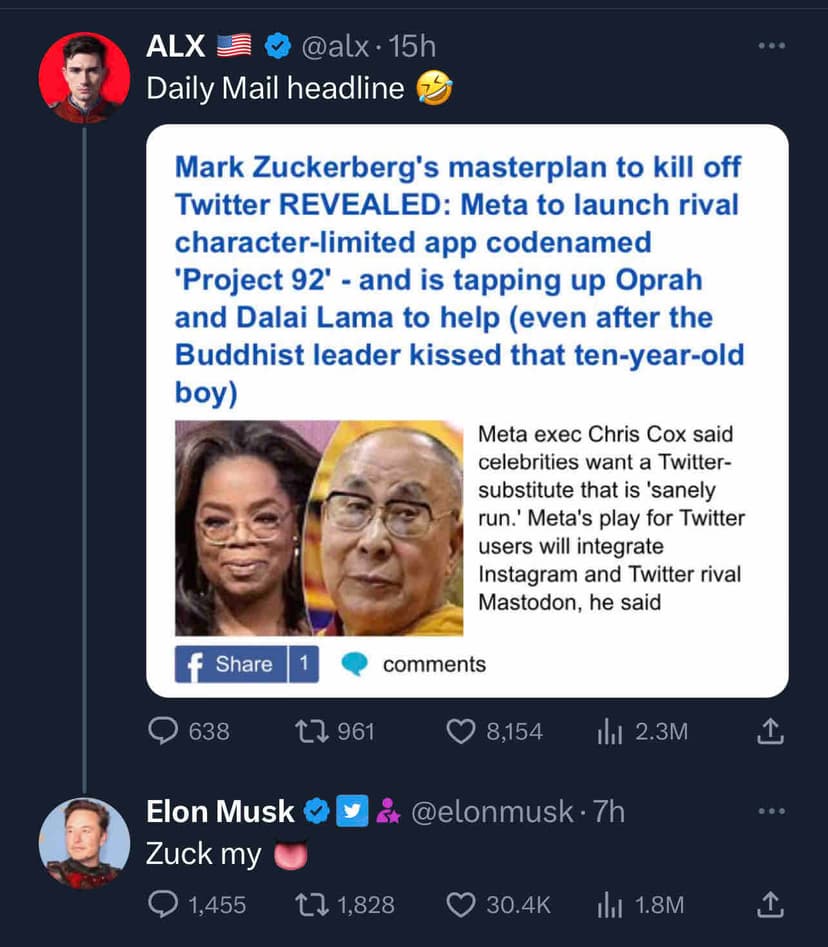Open Elon Musk's profile picture
Image resolution: width=828 pixels, height=947 pixels.
coord(85,843)
